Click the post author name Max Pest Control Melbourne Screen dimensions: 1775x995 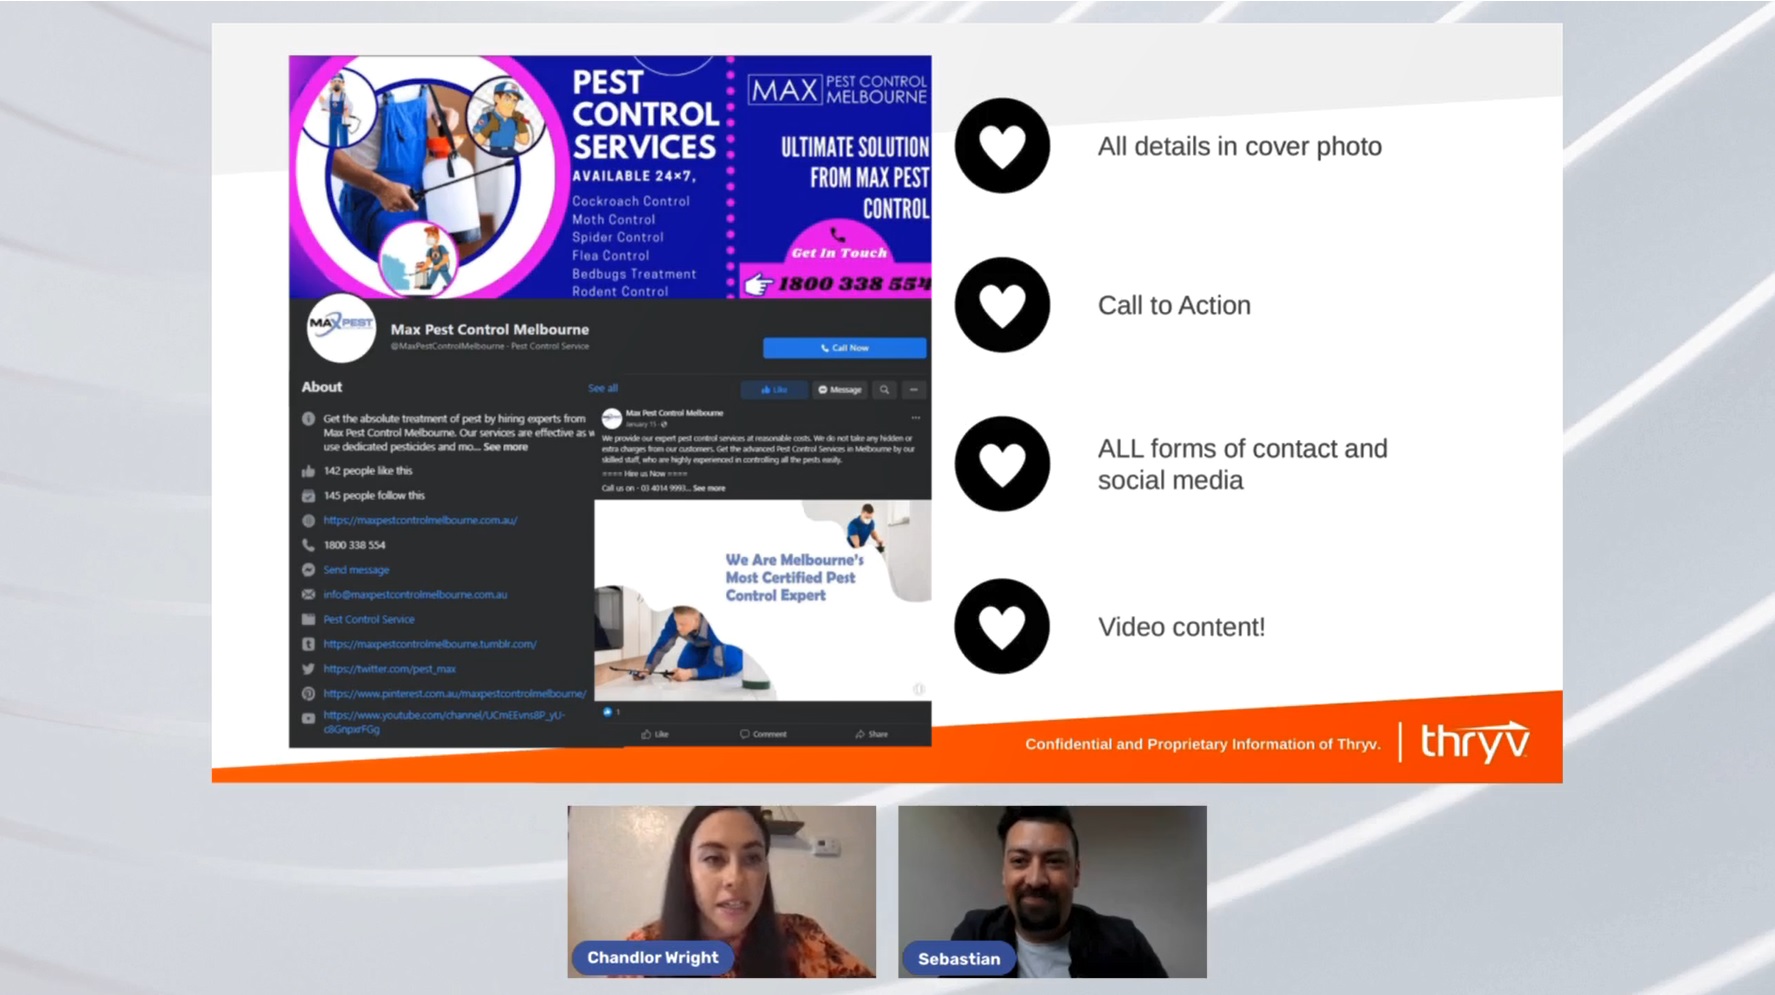tap(674, 413)
